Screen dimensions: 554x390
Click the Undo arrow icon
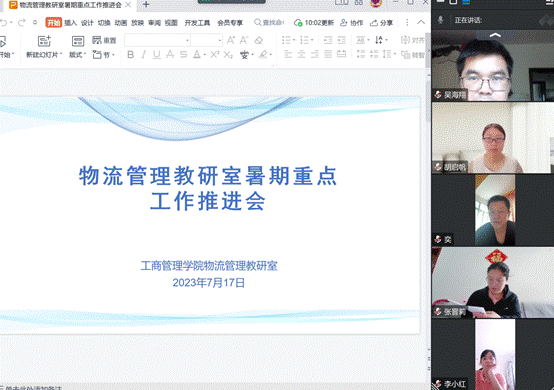4,23
